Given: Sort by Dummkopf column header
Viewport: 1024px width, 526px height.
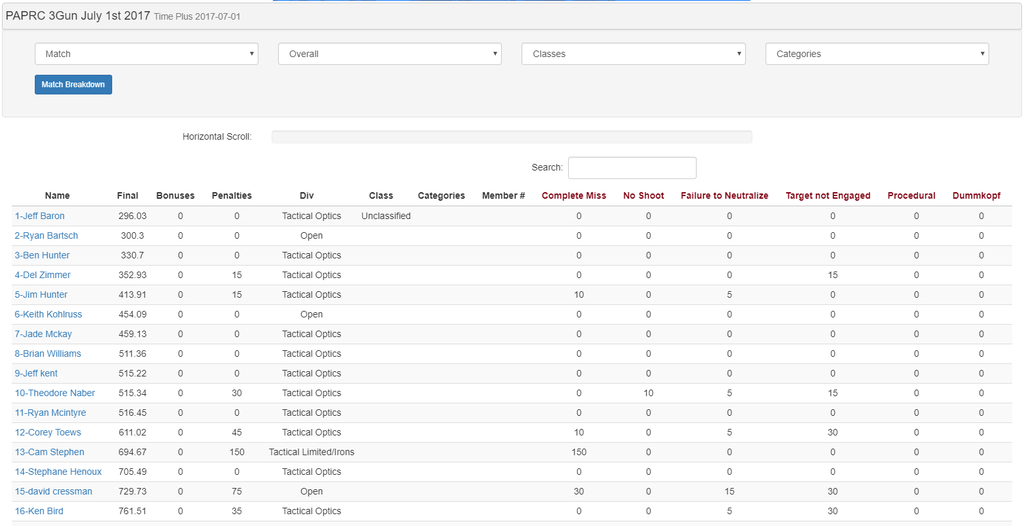Looking at the screenshot, I should (x=976, y=195).
